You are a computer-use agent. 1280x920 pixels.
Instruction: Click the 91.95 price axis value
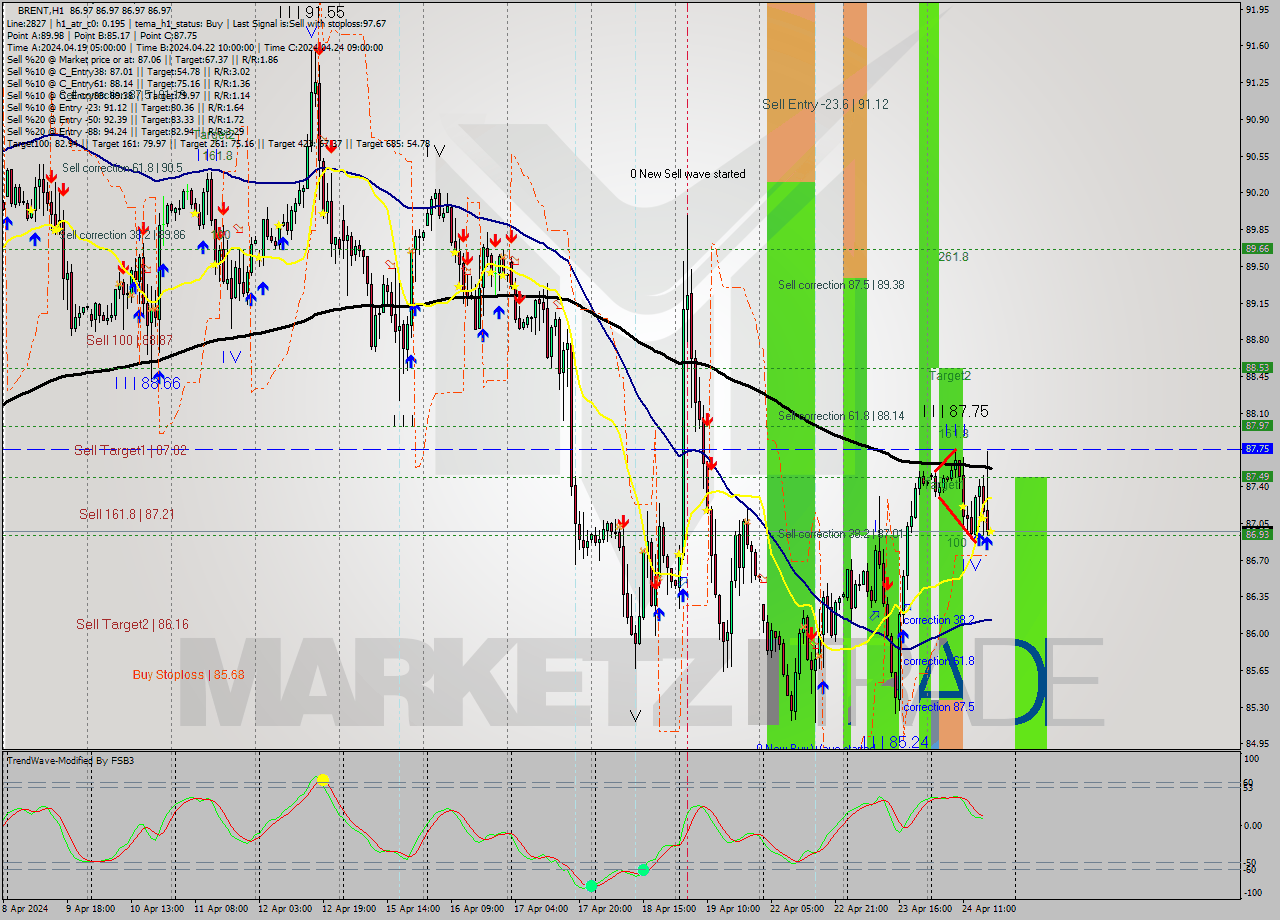pyautogui.click(x=1257, y=9)
